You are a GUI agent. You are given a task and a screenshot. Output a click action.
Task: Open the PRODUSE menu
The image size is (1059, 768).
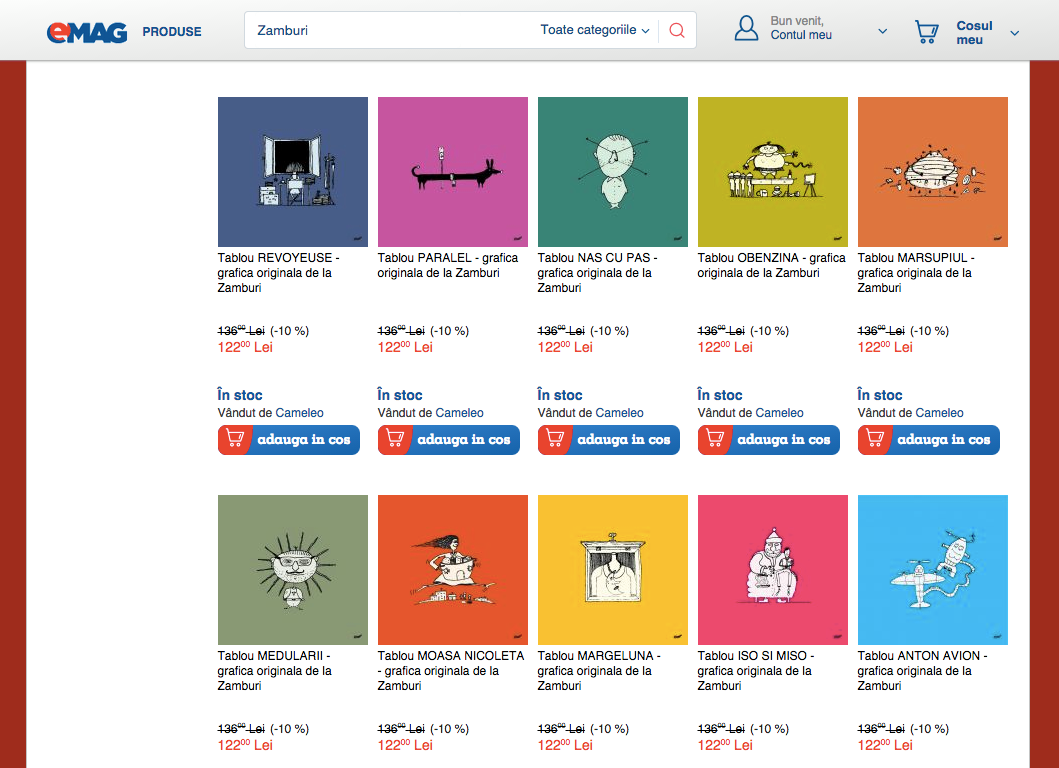[x=172, y=32]
